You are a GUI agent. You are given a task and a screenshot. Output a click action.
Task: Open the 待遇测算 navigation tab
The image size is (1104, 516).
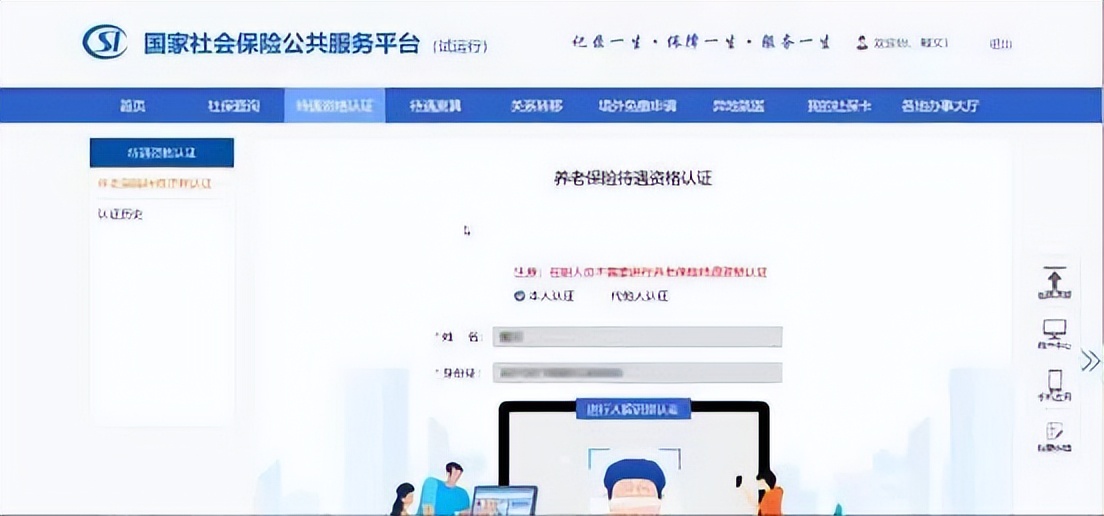[435, 106]
